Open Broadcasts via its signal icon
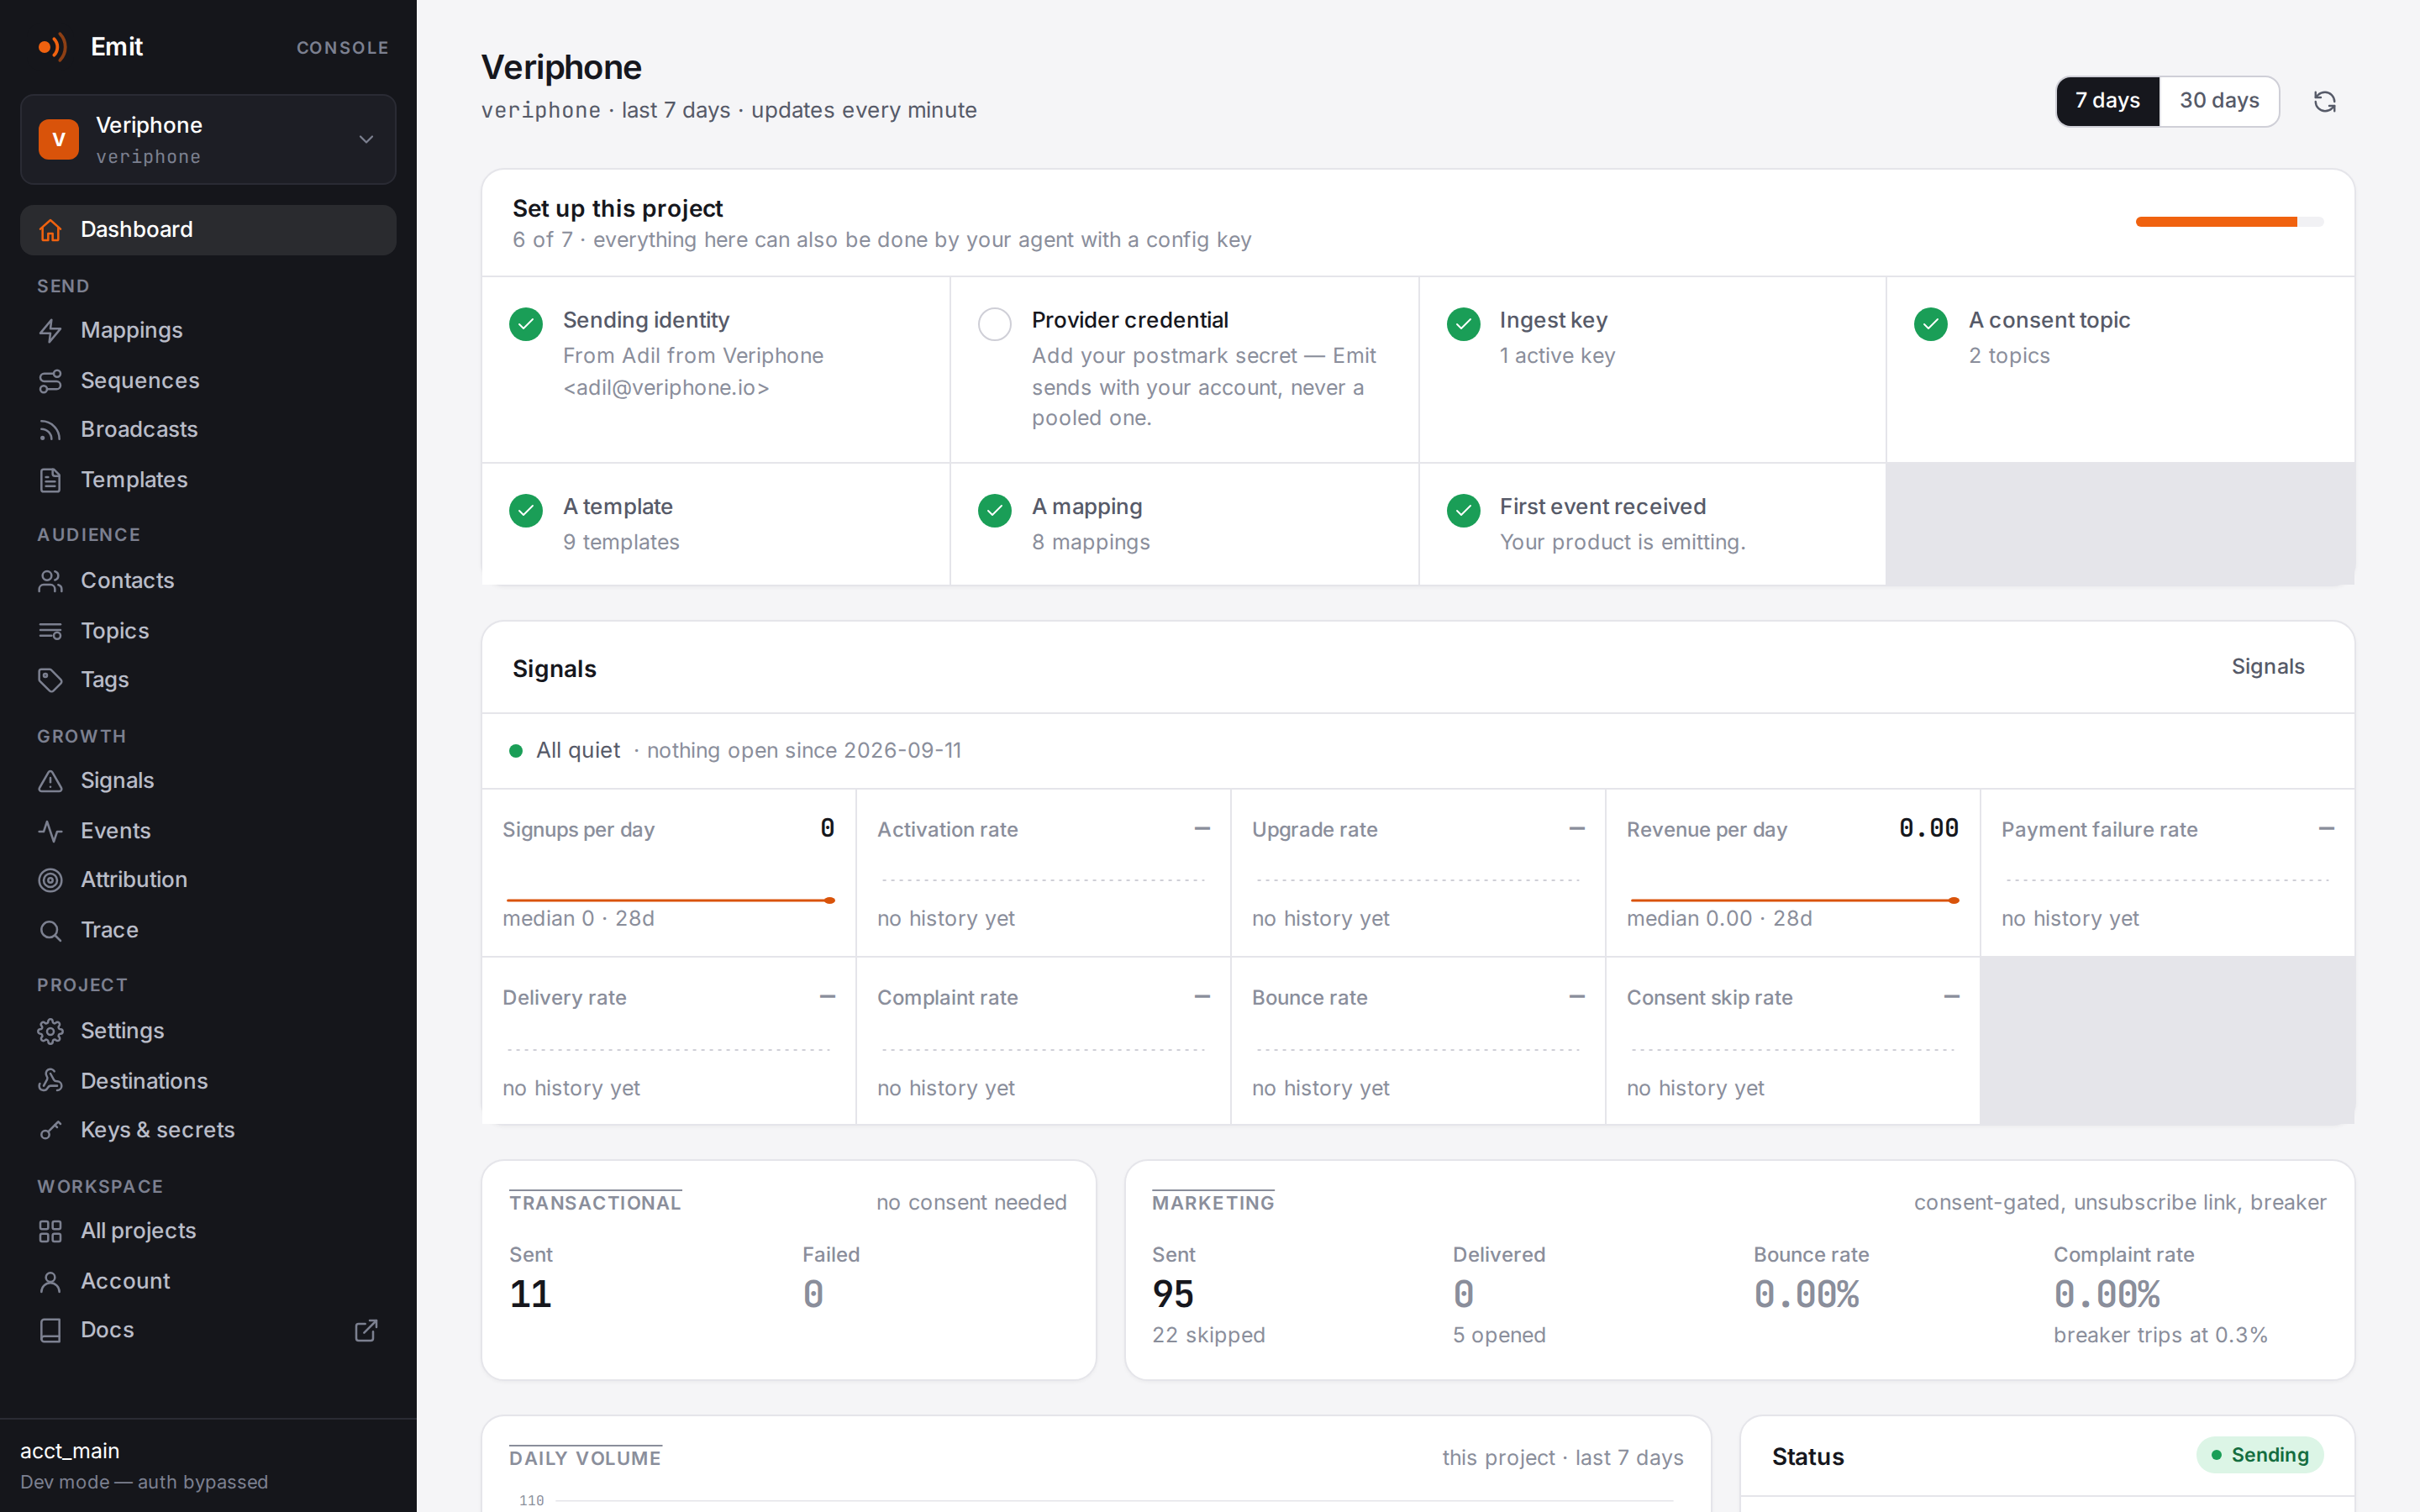The height and width of the screenshot is (1512, 2420). point(50,430)
